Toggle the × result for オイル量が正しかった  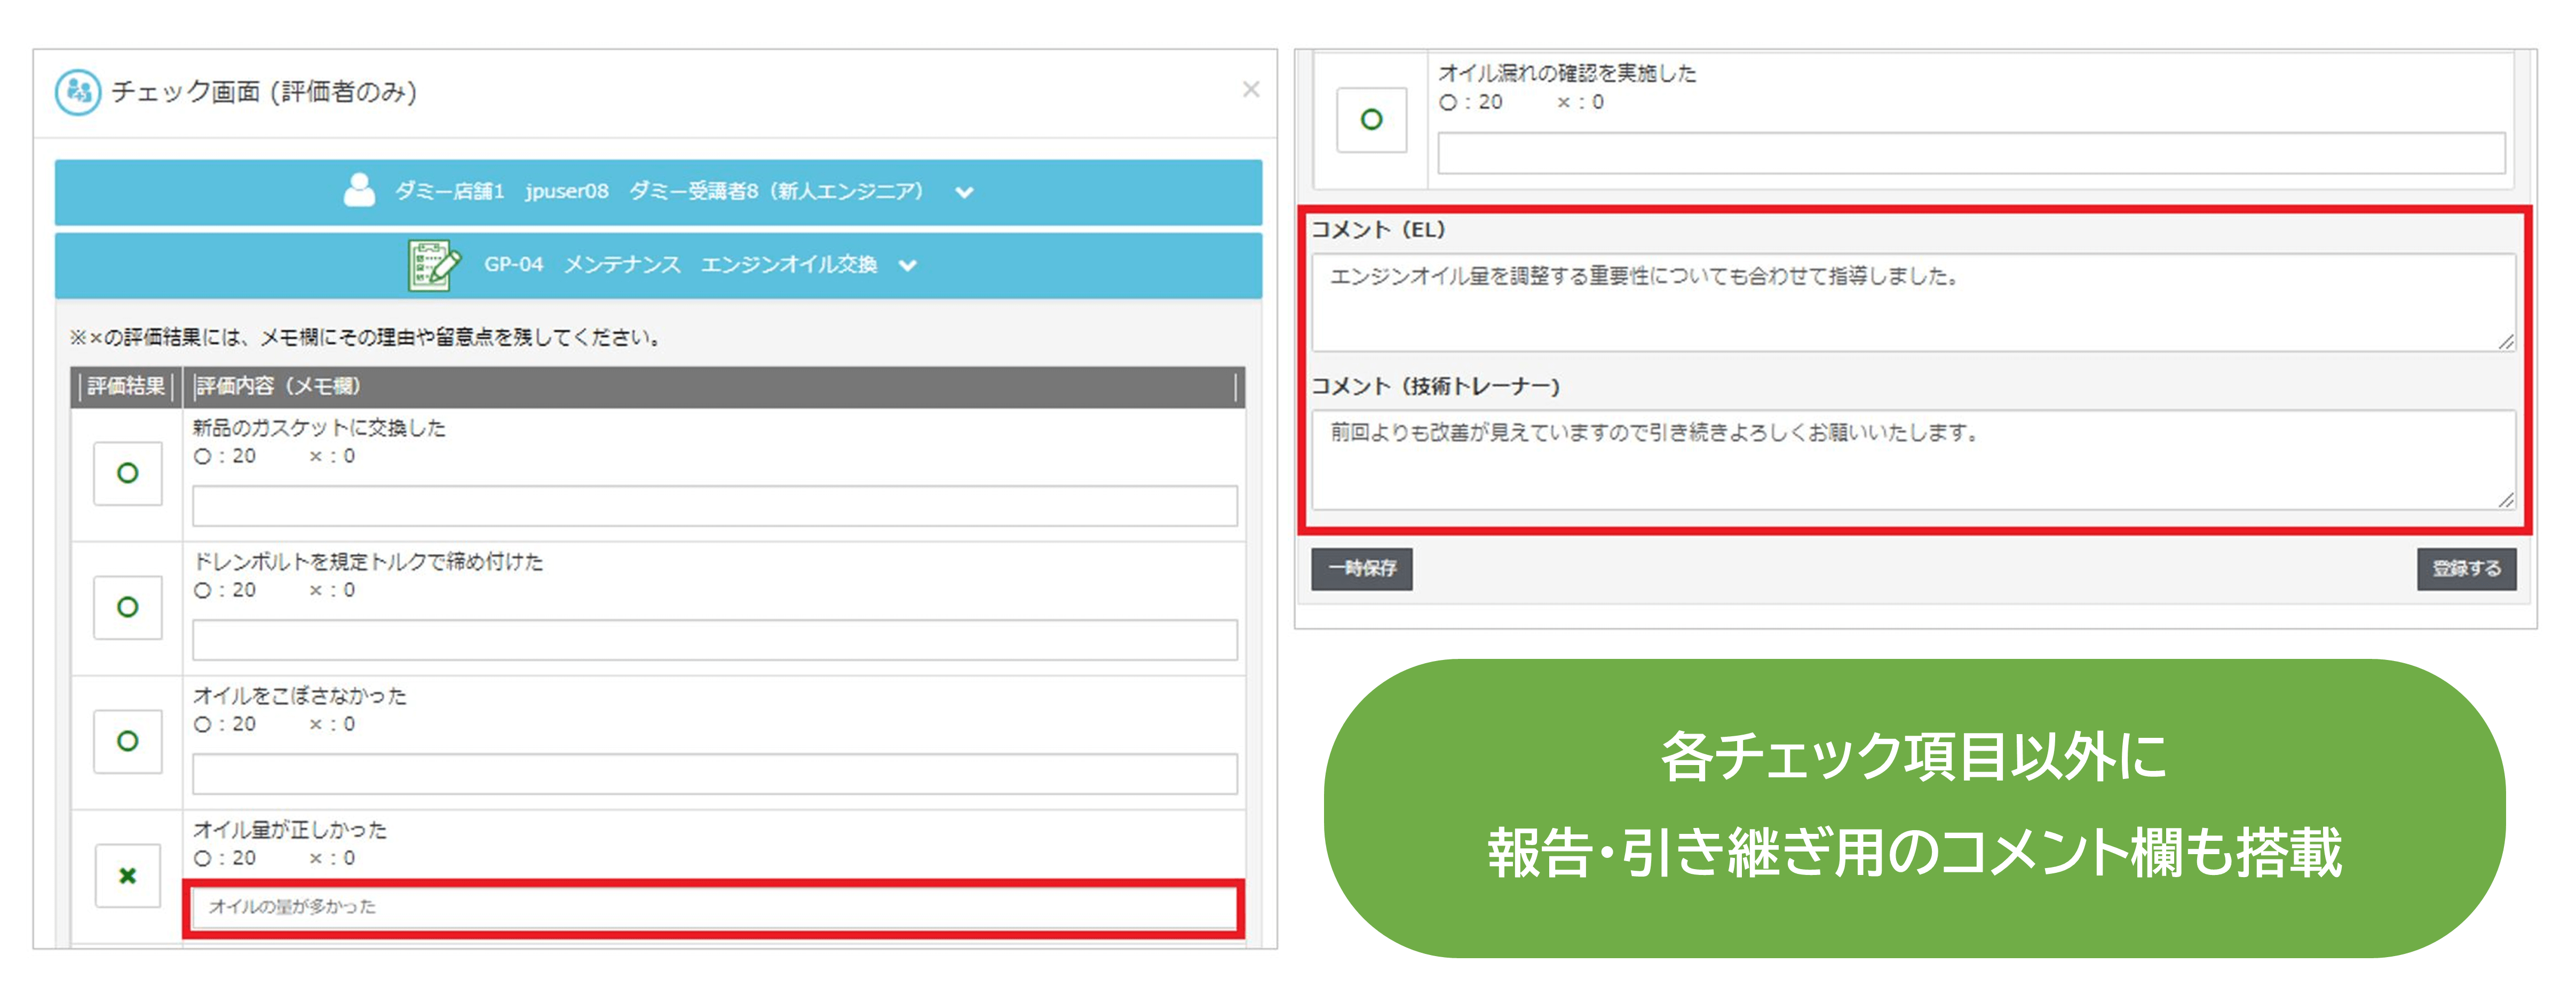point(128,876)
